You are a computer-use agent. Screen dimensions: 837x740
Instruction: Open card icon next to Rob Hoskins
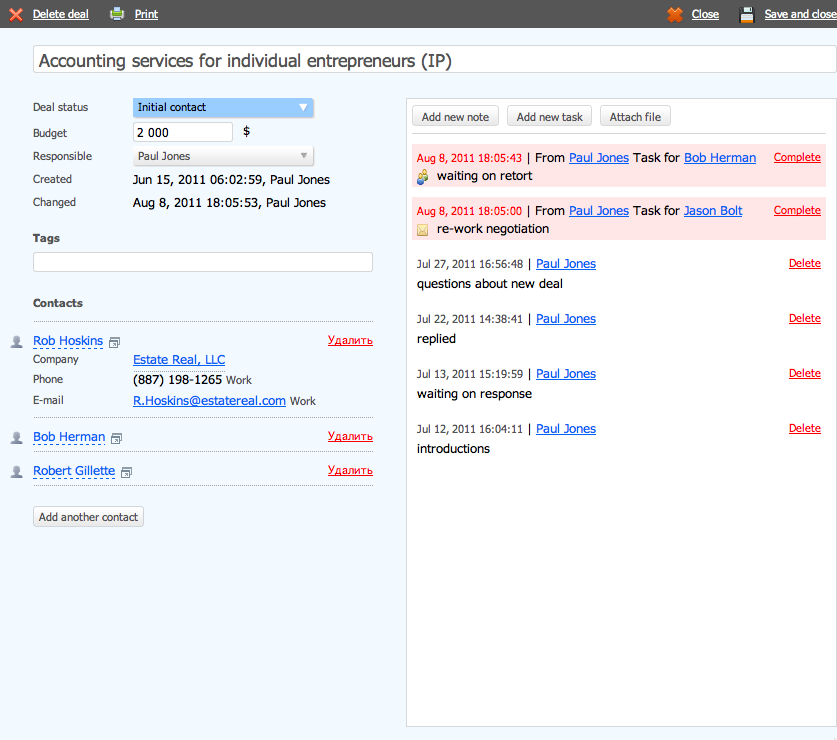(x=115, y=342)
